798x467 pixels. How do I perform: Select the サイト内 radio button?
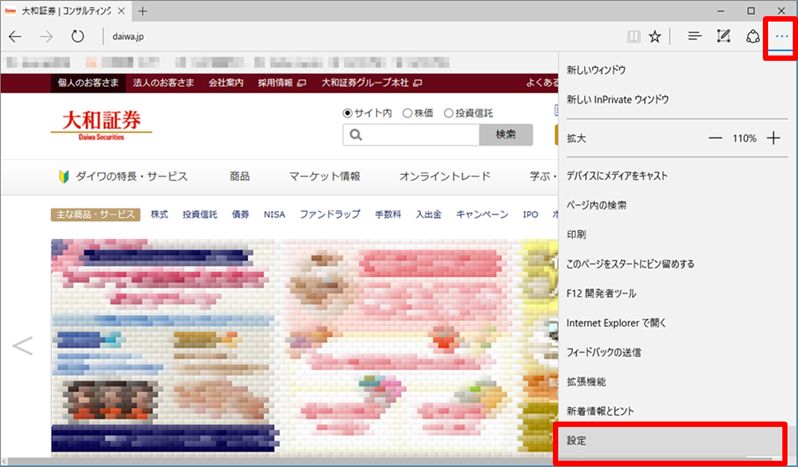(x=348, y=113)
